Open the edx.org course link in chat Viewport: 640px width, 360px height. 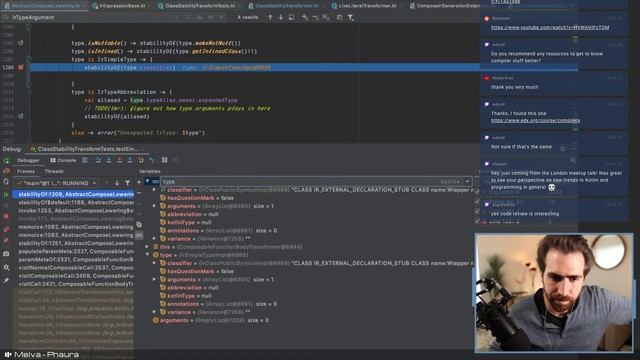click(535, 120)
